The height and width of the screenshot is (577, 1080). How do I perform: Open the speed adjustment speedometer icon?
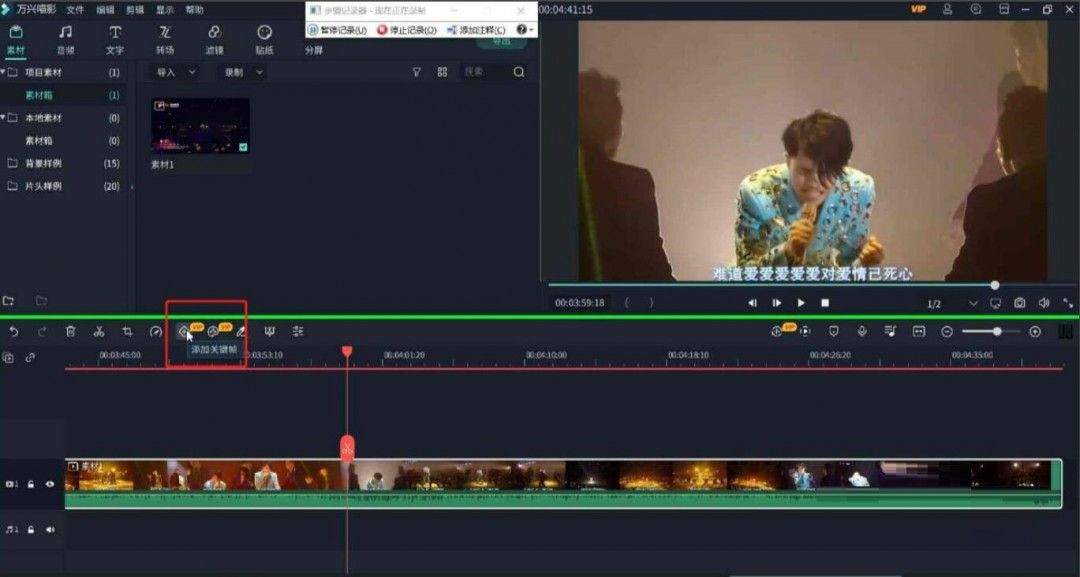tap(156, 331)
